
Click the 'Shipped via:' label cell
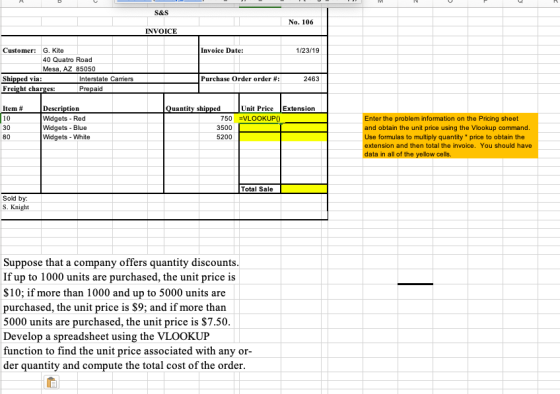click(22, 79)
